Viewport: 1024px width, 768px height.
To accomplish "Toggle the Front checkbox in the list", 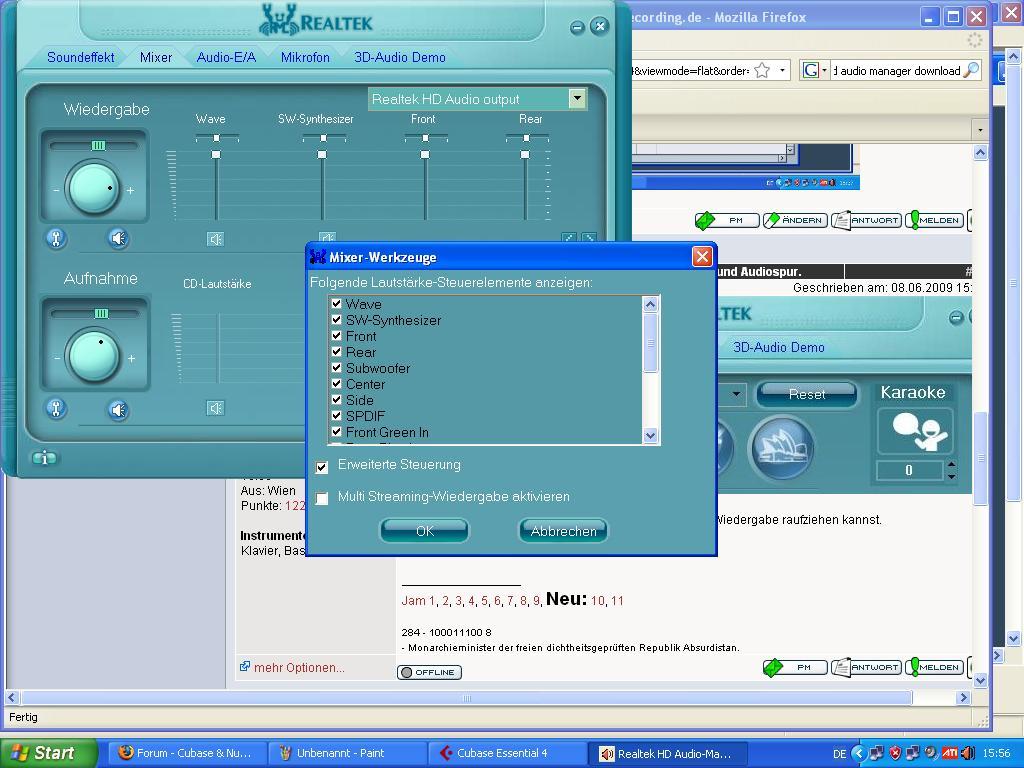I will [336, 336].
